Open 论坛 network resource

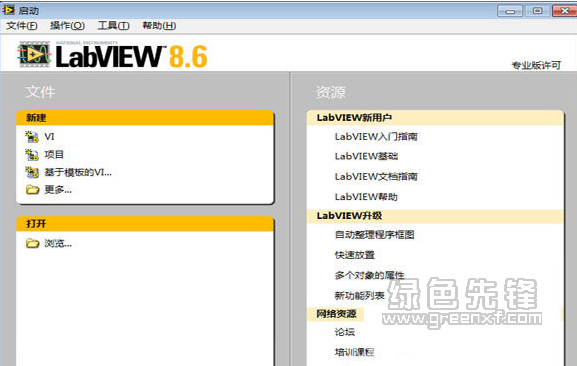(x=345, y=332)
